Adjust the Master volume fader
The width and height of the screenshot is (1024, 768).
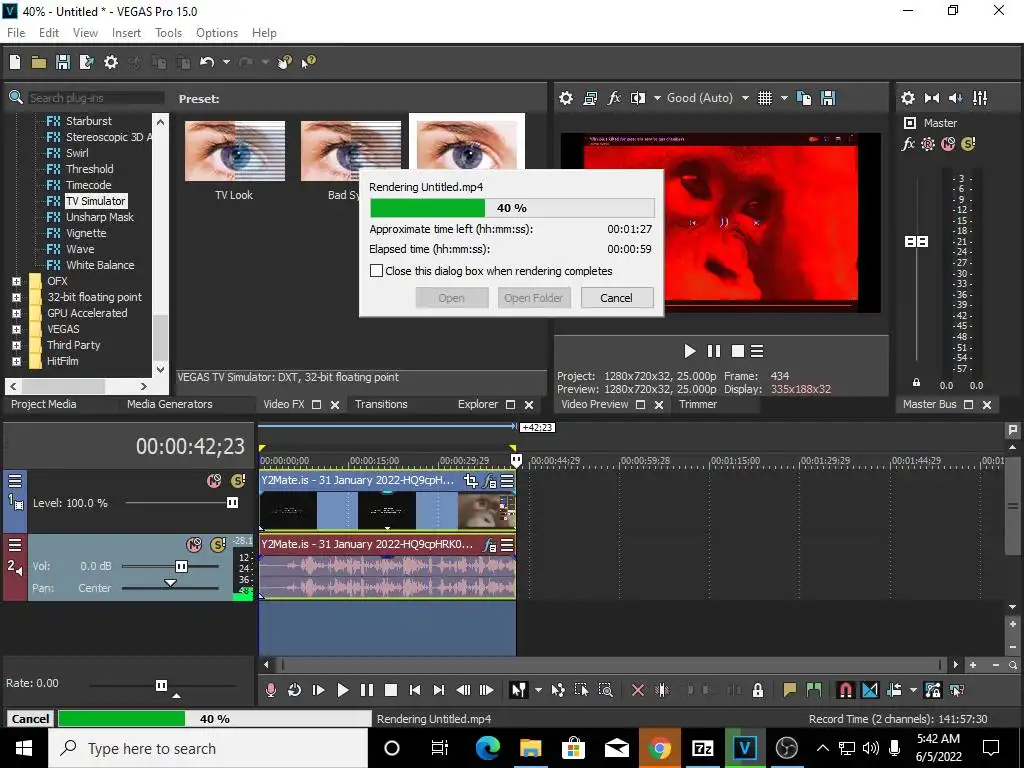[916, 242]
